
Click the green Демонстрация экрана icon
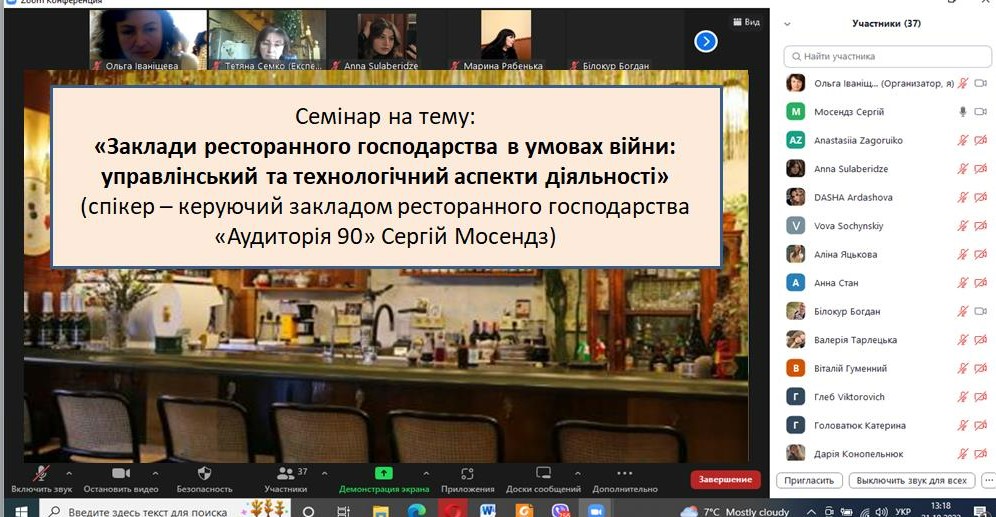pyautogui.click(x=384, y=473)
